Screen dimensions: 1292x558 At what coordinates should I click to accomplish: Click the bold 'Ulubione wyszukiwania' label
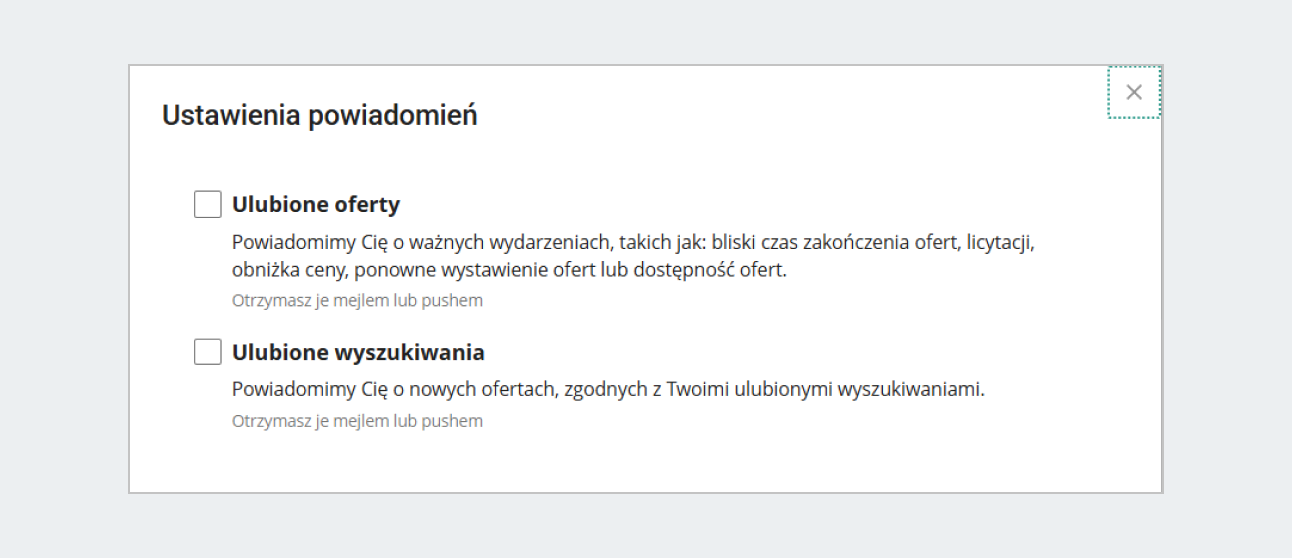pyautogui.click(x=358, y=352)
